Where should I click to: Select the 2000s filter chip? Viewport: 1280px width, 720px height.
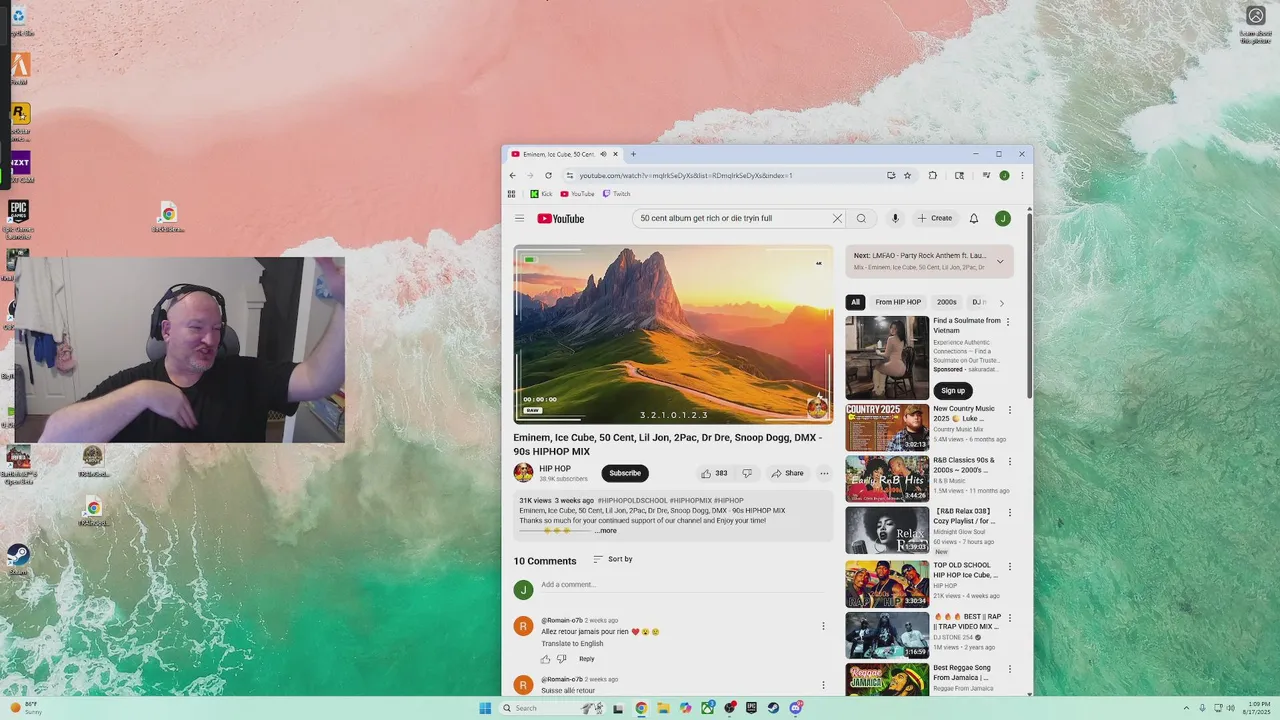[x=947, y=302]
